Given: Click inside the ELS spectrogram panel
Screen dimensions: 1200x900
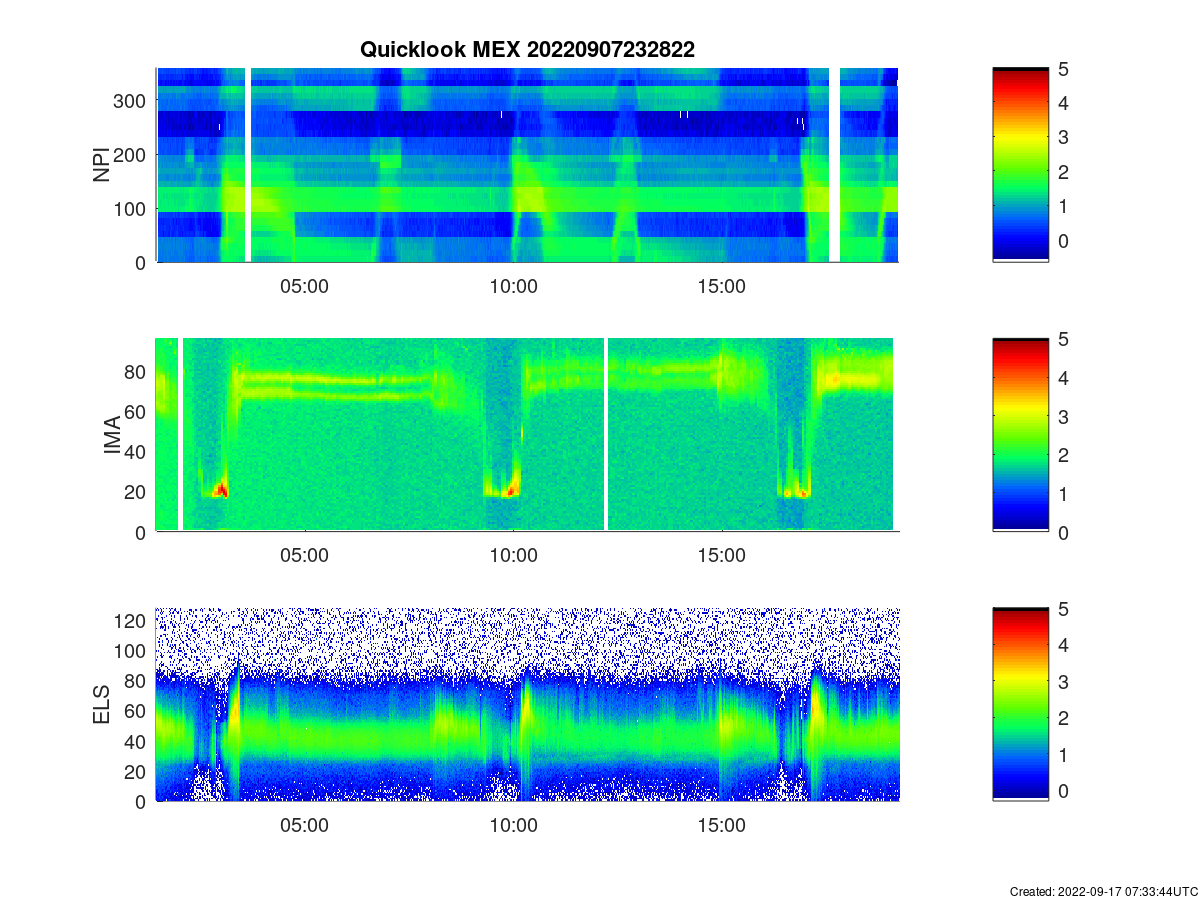Looking at the screenshot, I should point(527,704).
